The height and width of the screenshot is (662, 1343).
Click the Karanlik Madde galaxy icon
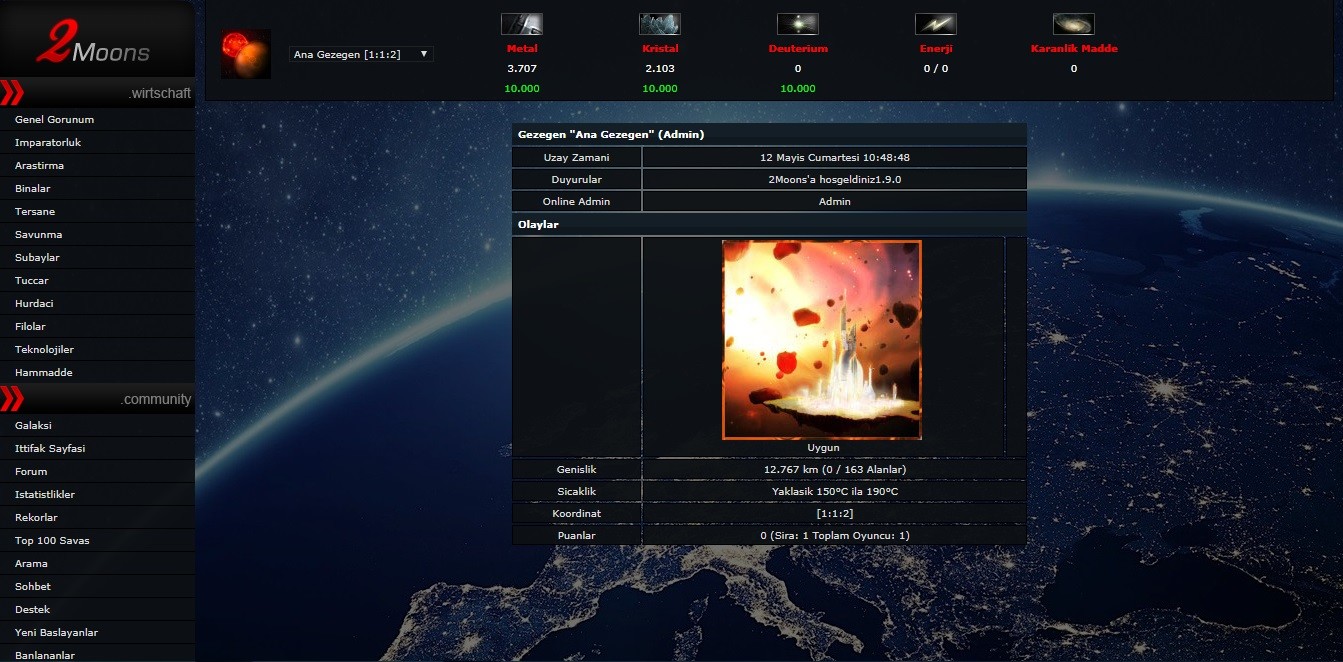[x=1074, y=24]
